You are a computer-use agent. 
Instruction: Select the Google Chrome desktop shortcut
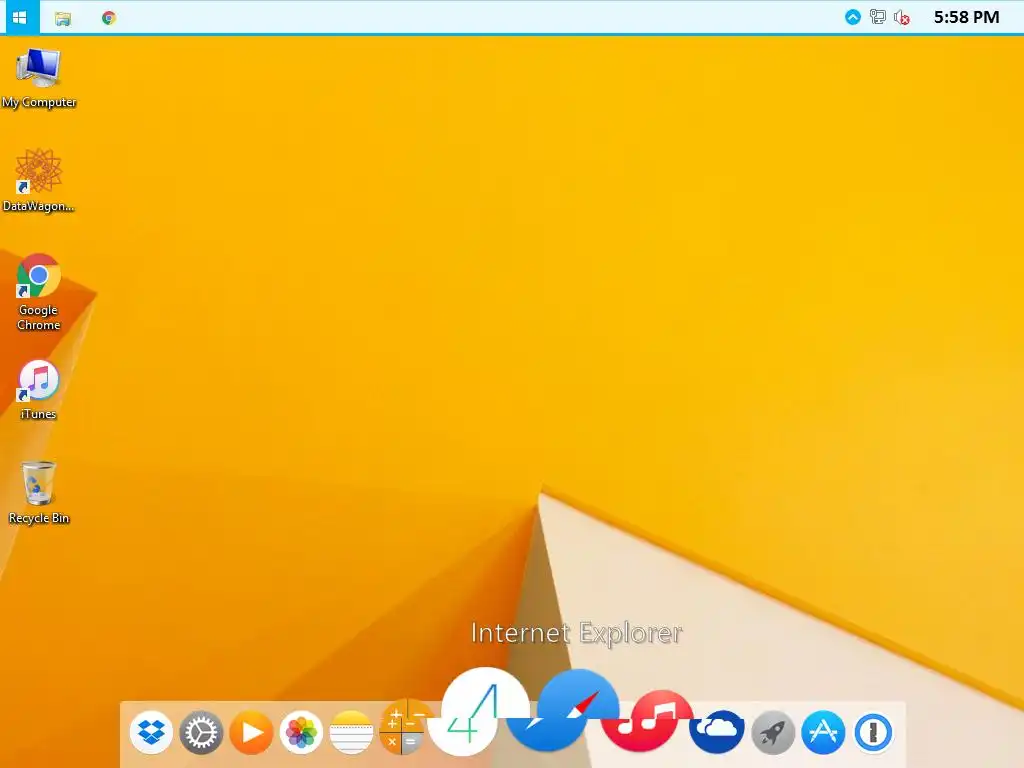[x=39, y=293]
